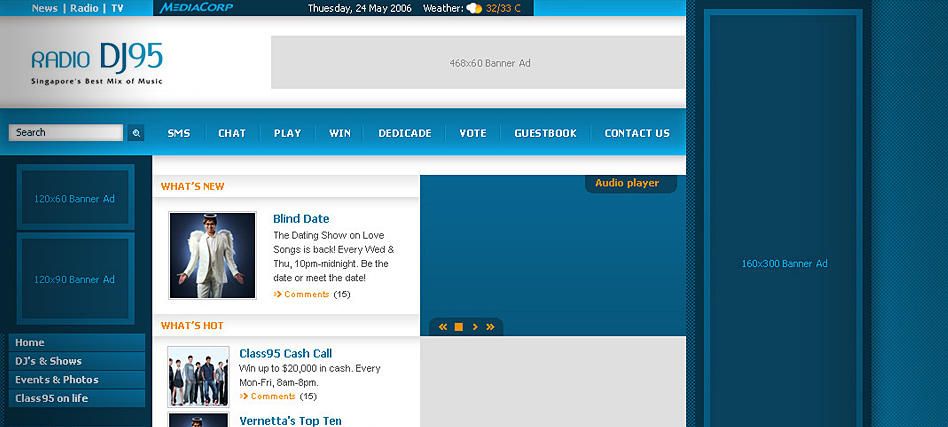Click the WHAT'S HOT section heading

(192, 326)
